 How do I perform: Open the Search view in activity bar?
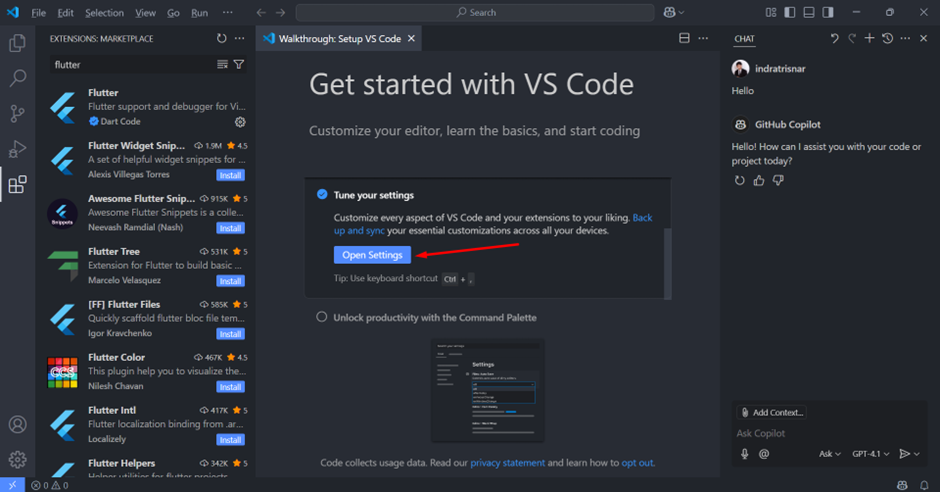[17, 78]
